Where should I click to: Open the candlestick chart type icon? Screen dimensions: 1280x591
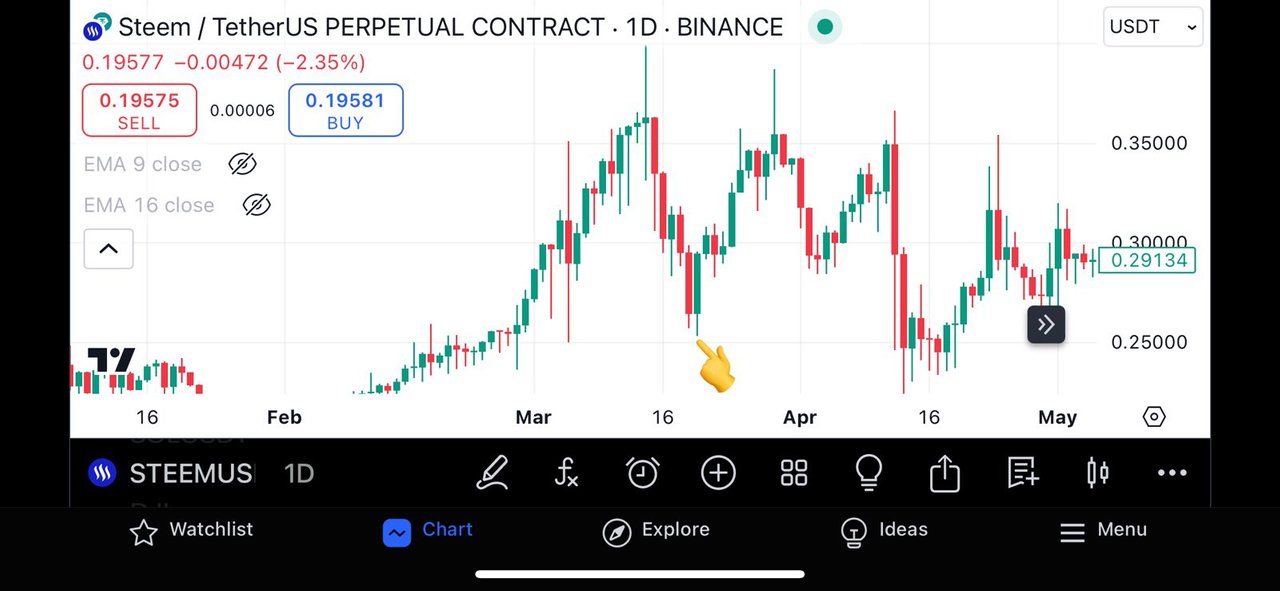1097,473
